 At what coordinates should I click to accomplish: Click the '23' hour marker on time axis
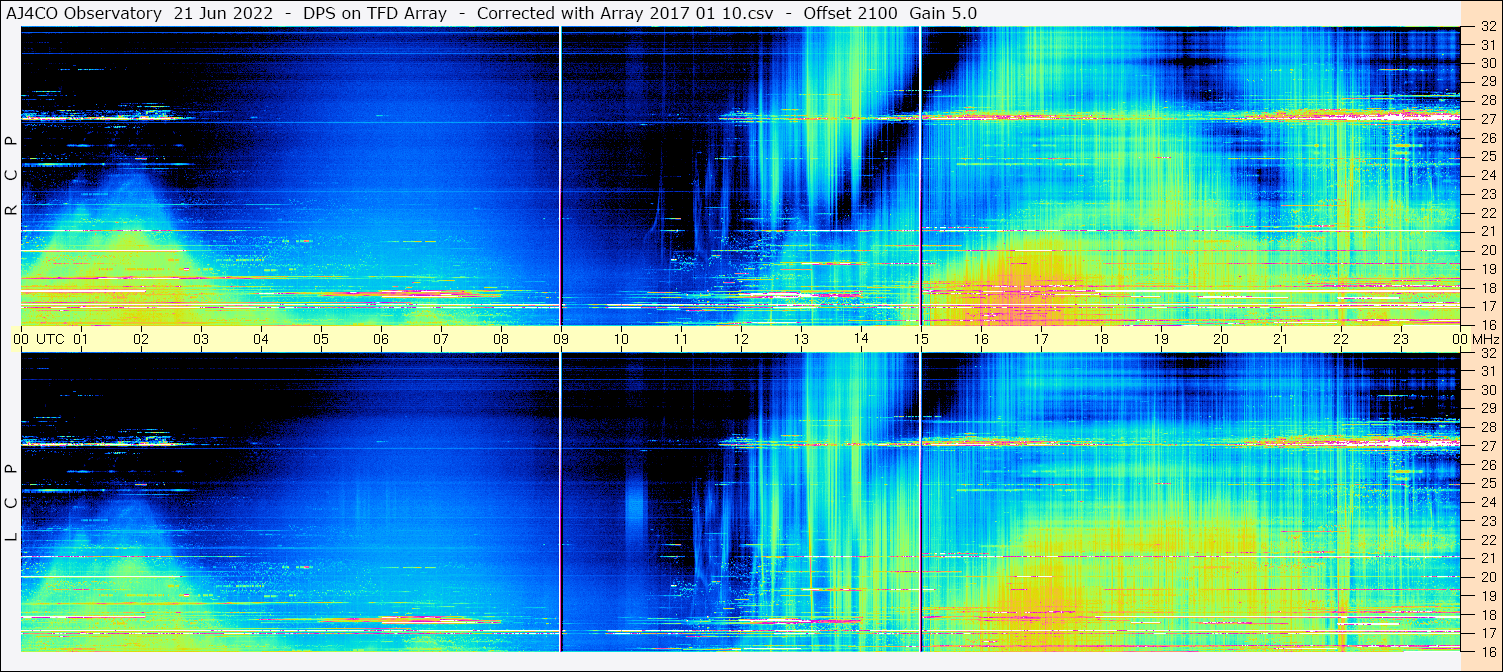1401,339
